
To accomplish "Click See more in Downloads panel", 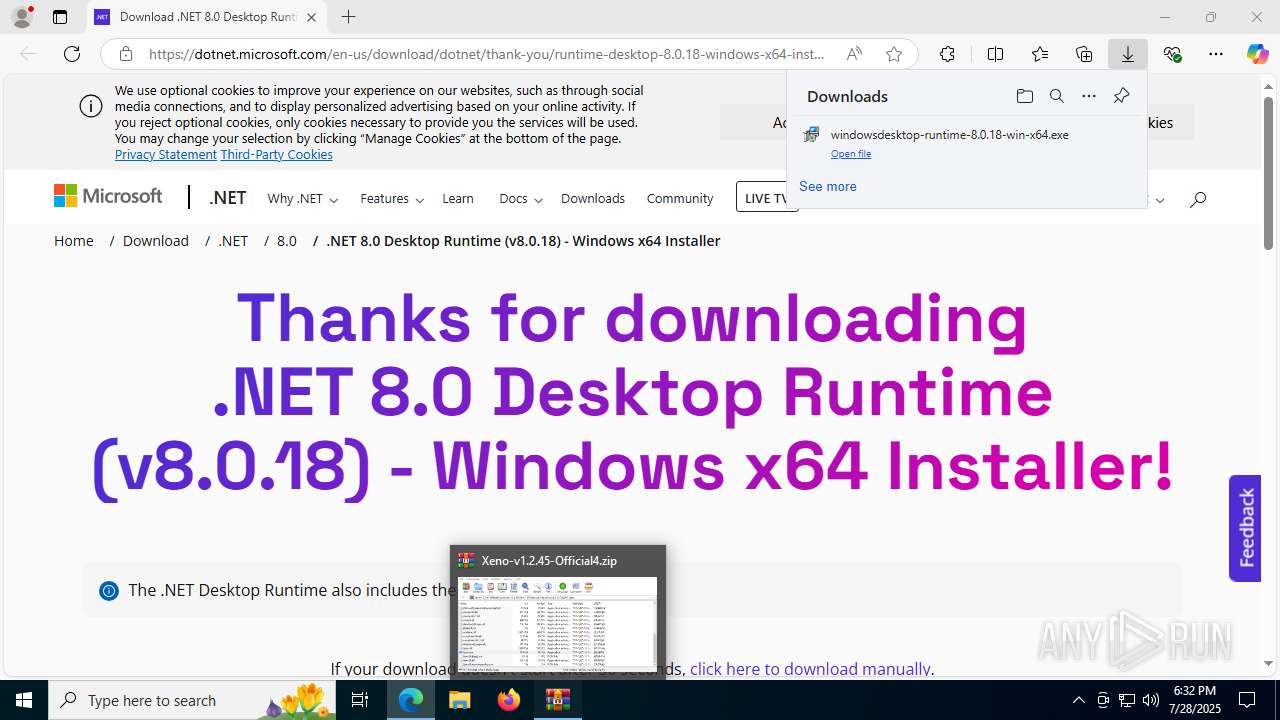I will pyautogui.click(x=828, y=186).
